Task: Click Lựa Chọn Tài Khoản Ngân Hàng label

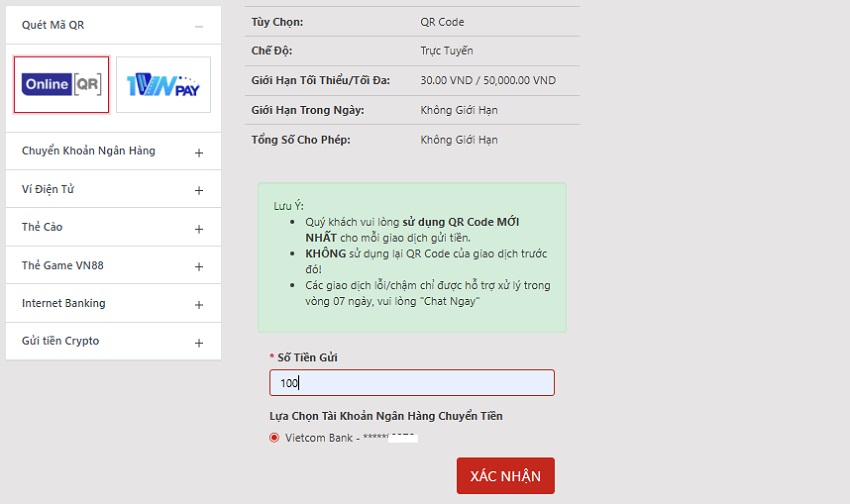Action: click(x=386, y=416)
